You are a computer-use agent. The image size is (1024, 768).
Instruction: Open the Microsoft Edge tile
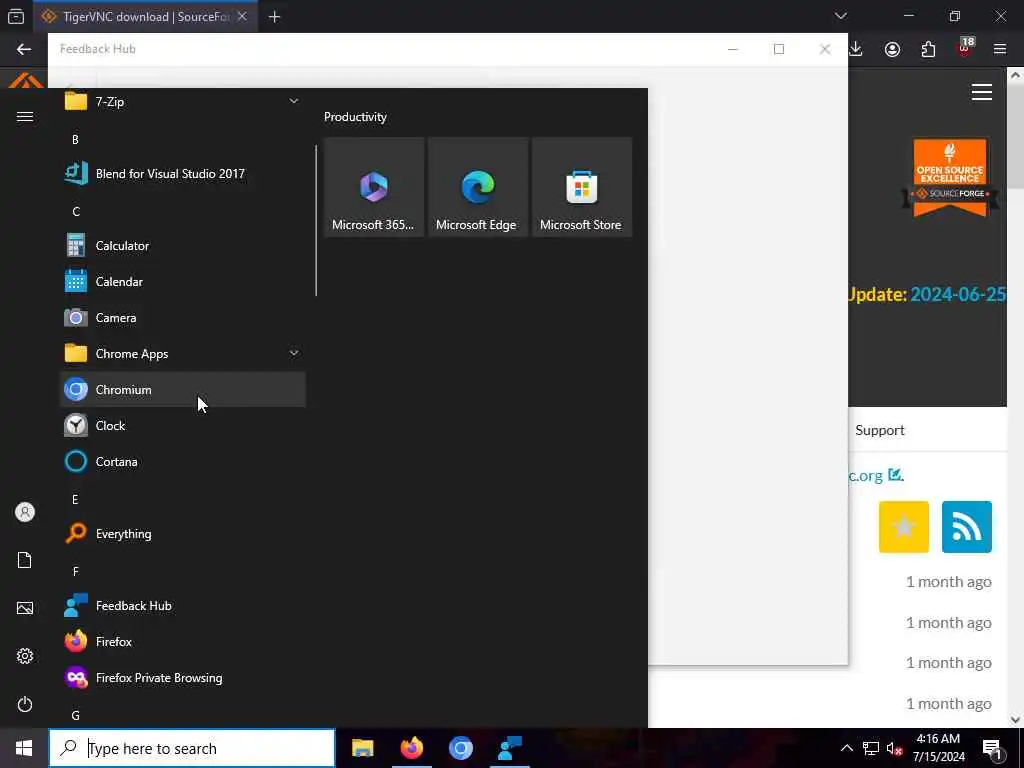[477, 187]
